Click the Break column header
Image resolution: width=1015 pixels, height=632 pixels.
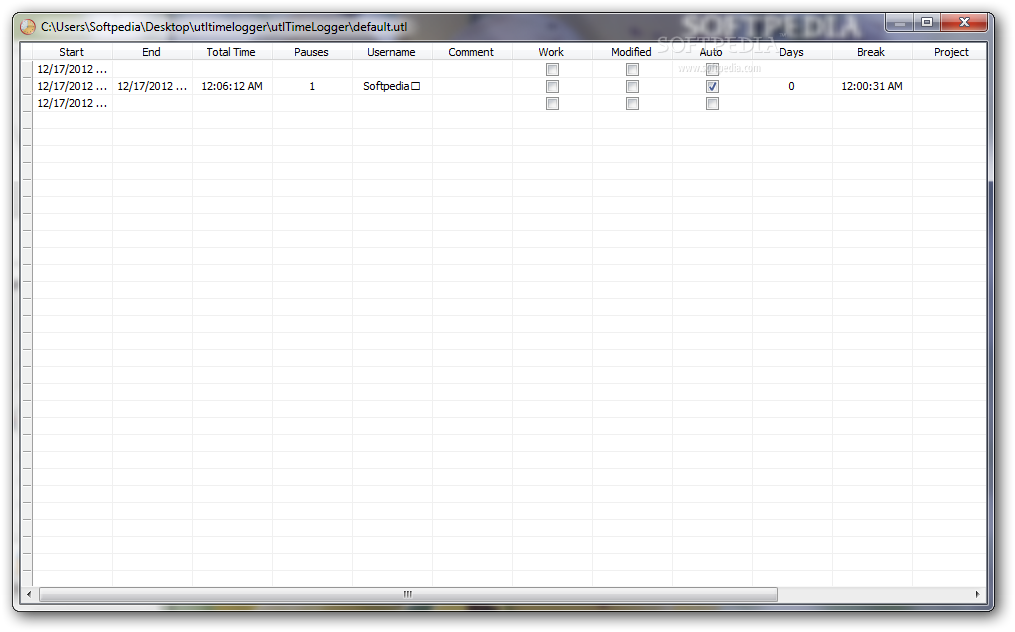tap(871, 52)
